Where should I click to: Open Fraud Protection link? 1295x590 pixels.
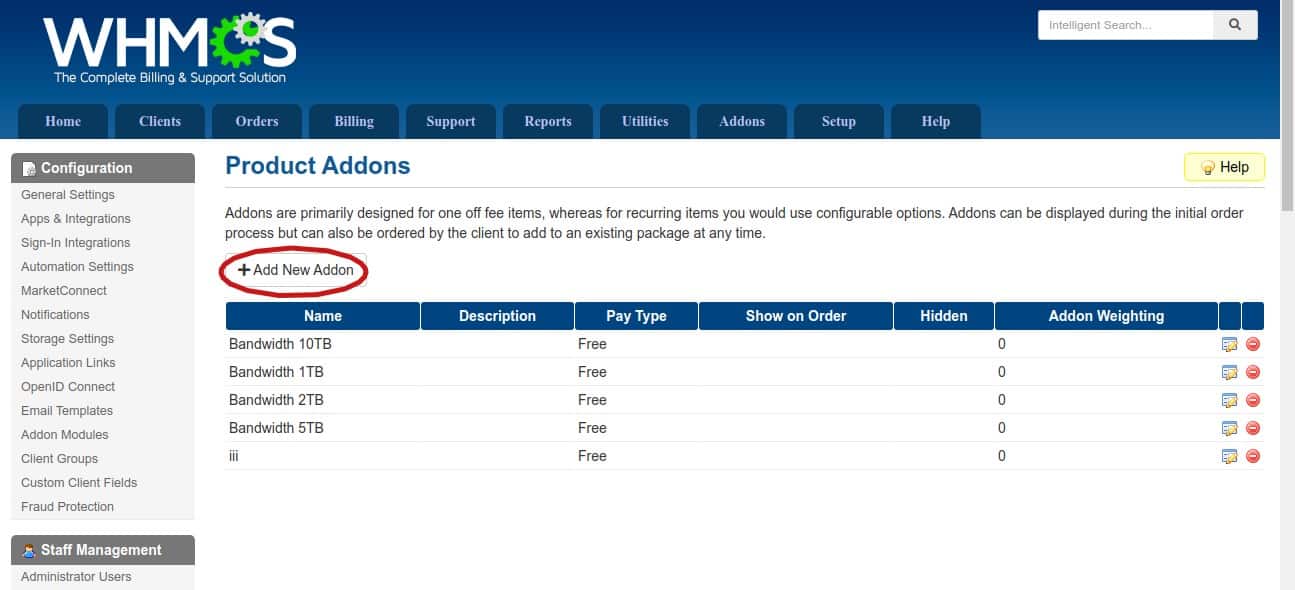coord(67,507)
